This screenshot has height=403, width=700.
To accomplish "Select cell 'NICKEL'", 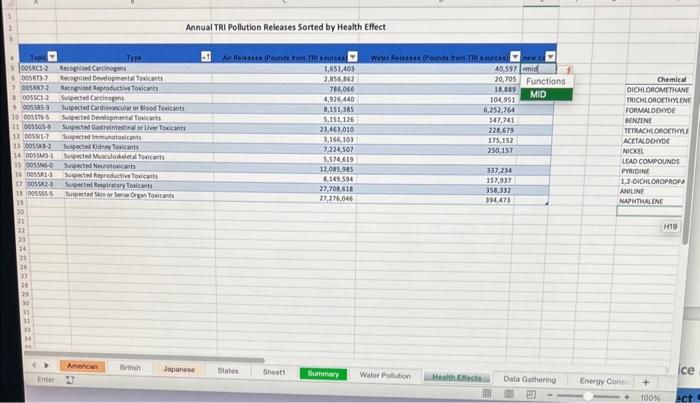I will tap(633, 151).
